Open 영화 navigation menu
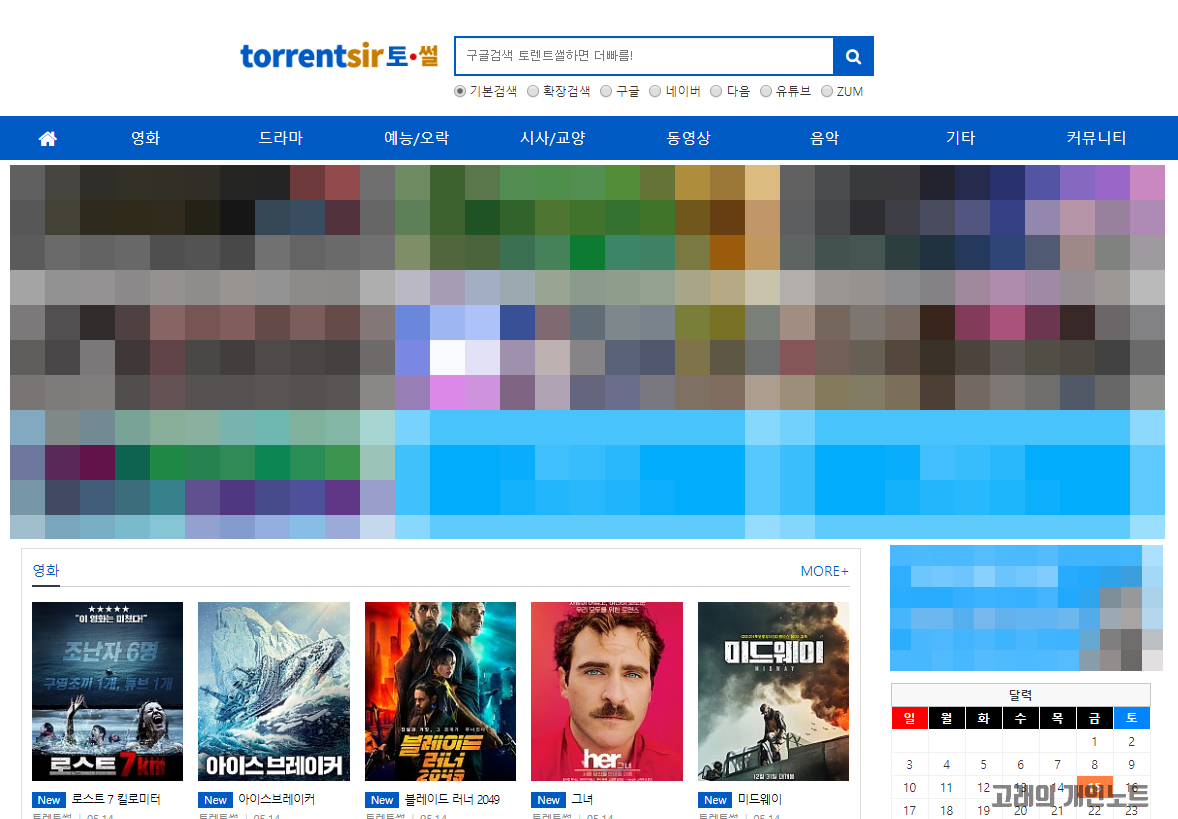 click(x=145, y=138)
